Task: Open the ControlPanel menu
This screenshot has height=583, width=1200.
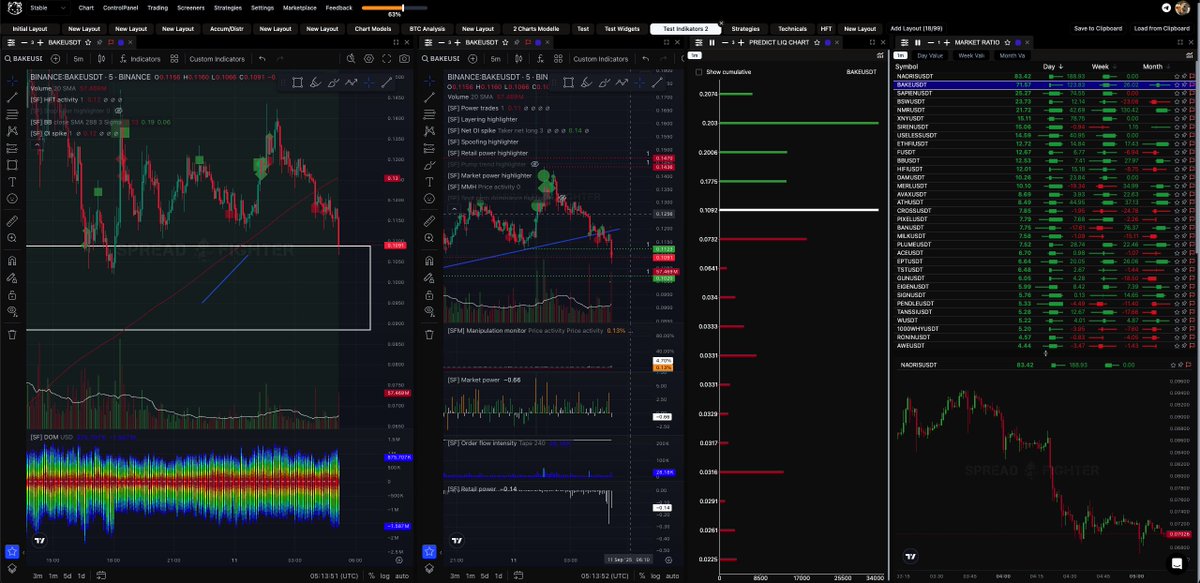Action: 120,7
